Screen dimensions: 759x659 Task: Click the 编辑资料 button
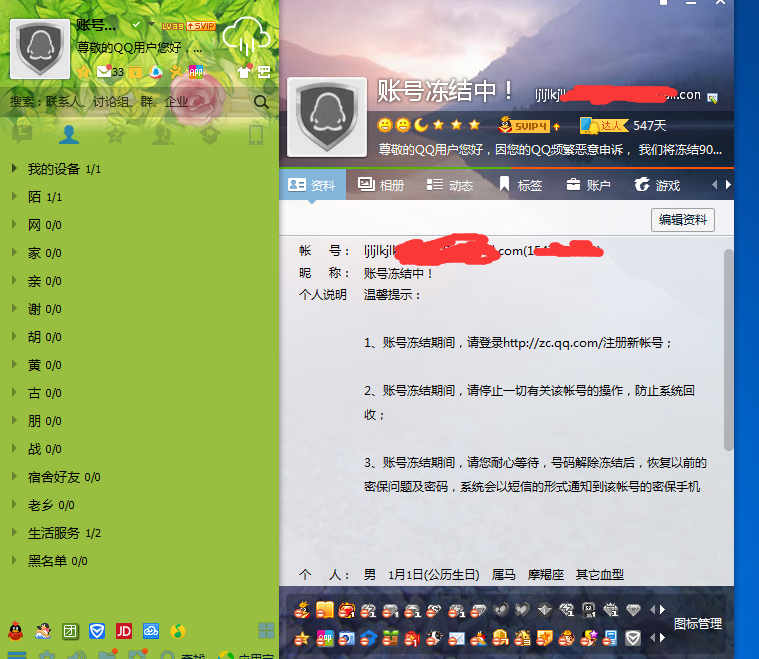coord(683,220)
